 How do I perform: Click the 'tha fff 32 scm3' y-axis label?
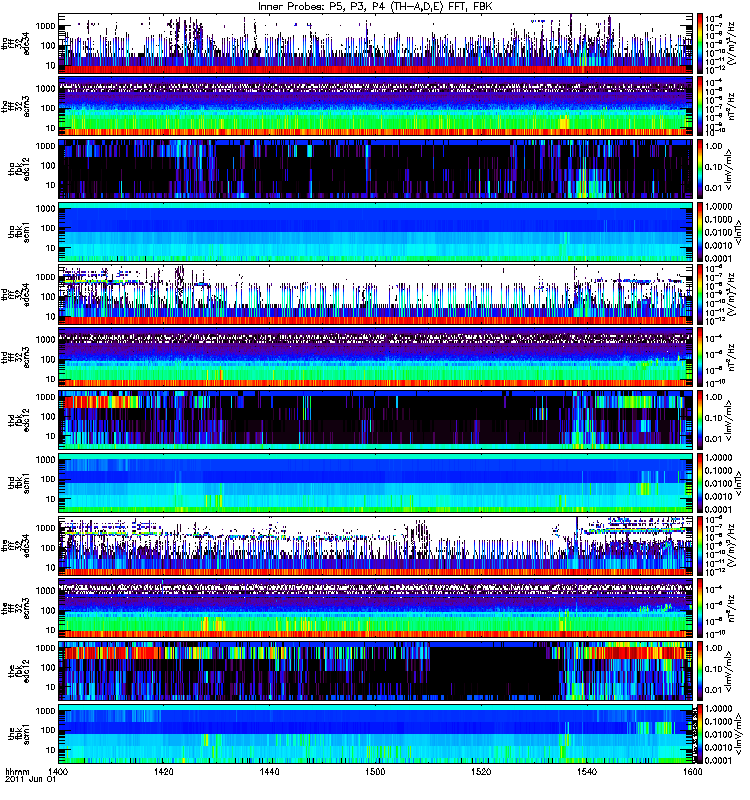pos(15,106)
